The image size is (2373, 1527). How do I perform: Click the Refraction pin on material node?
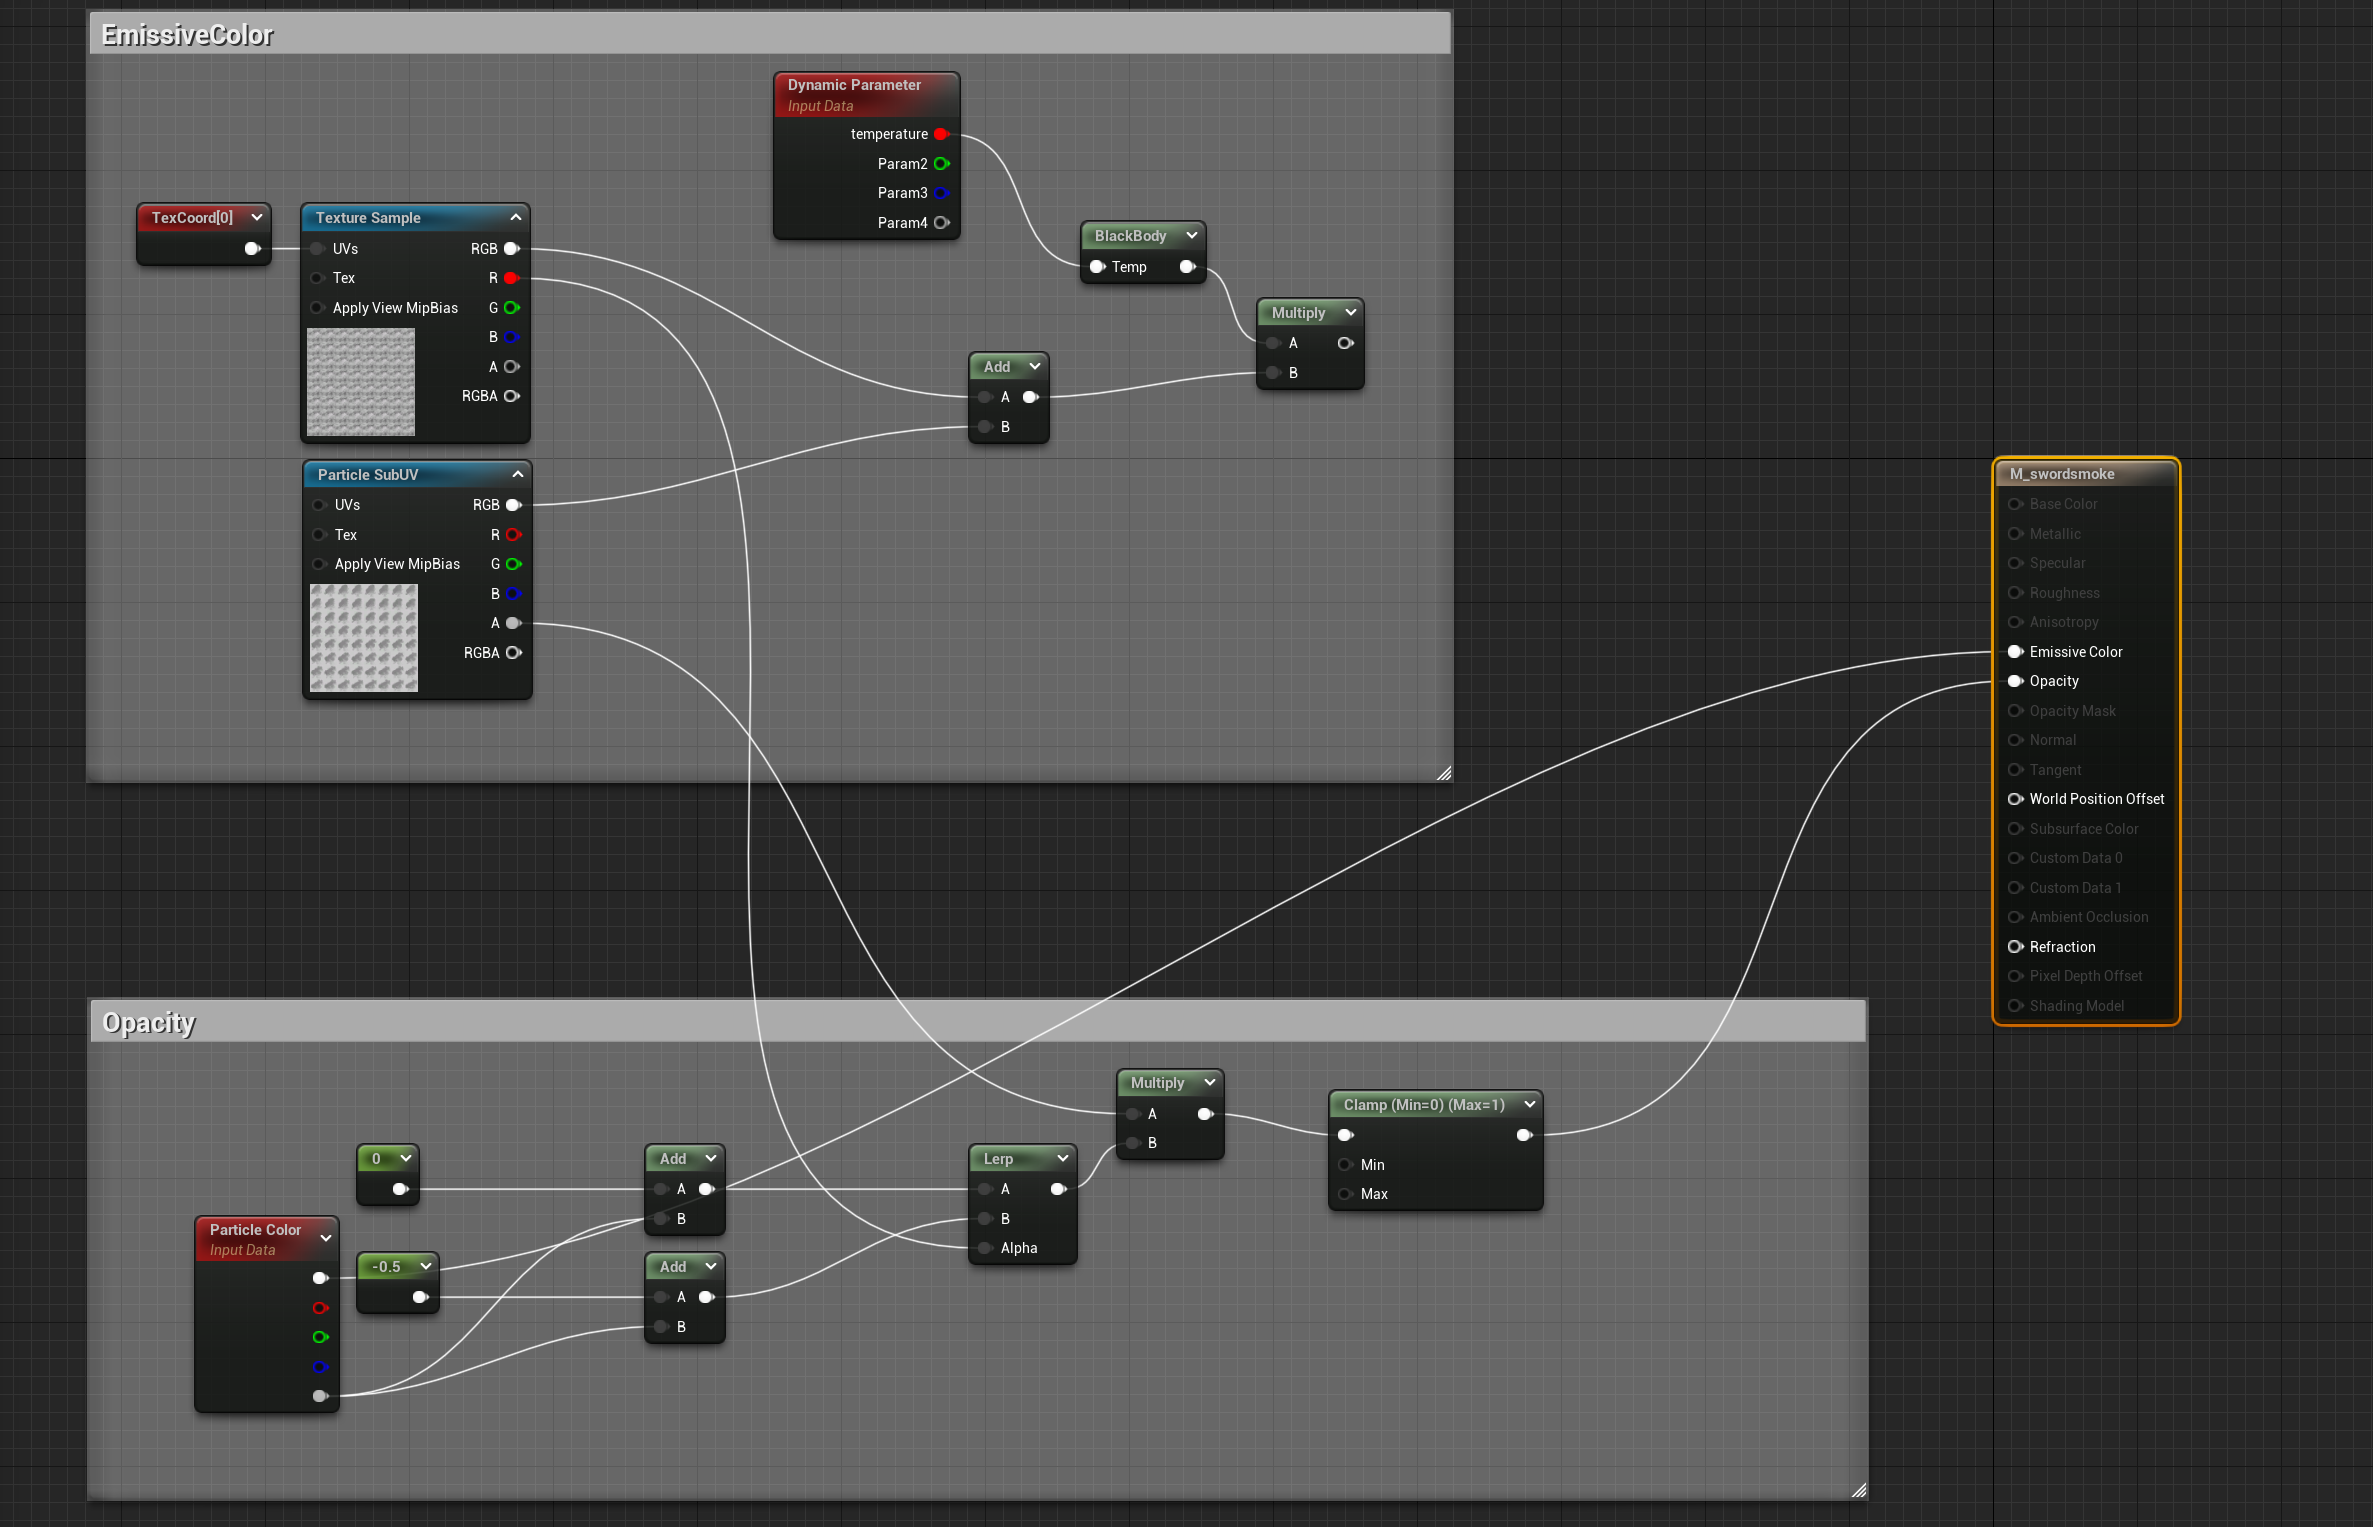point(2015,947)
